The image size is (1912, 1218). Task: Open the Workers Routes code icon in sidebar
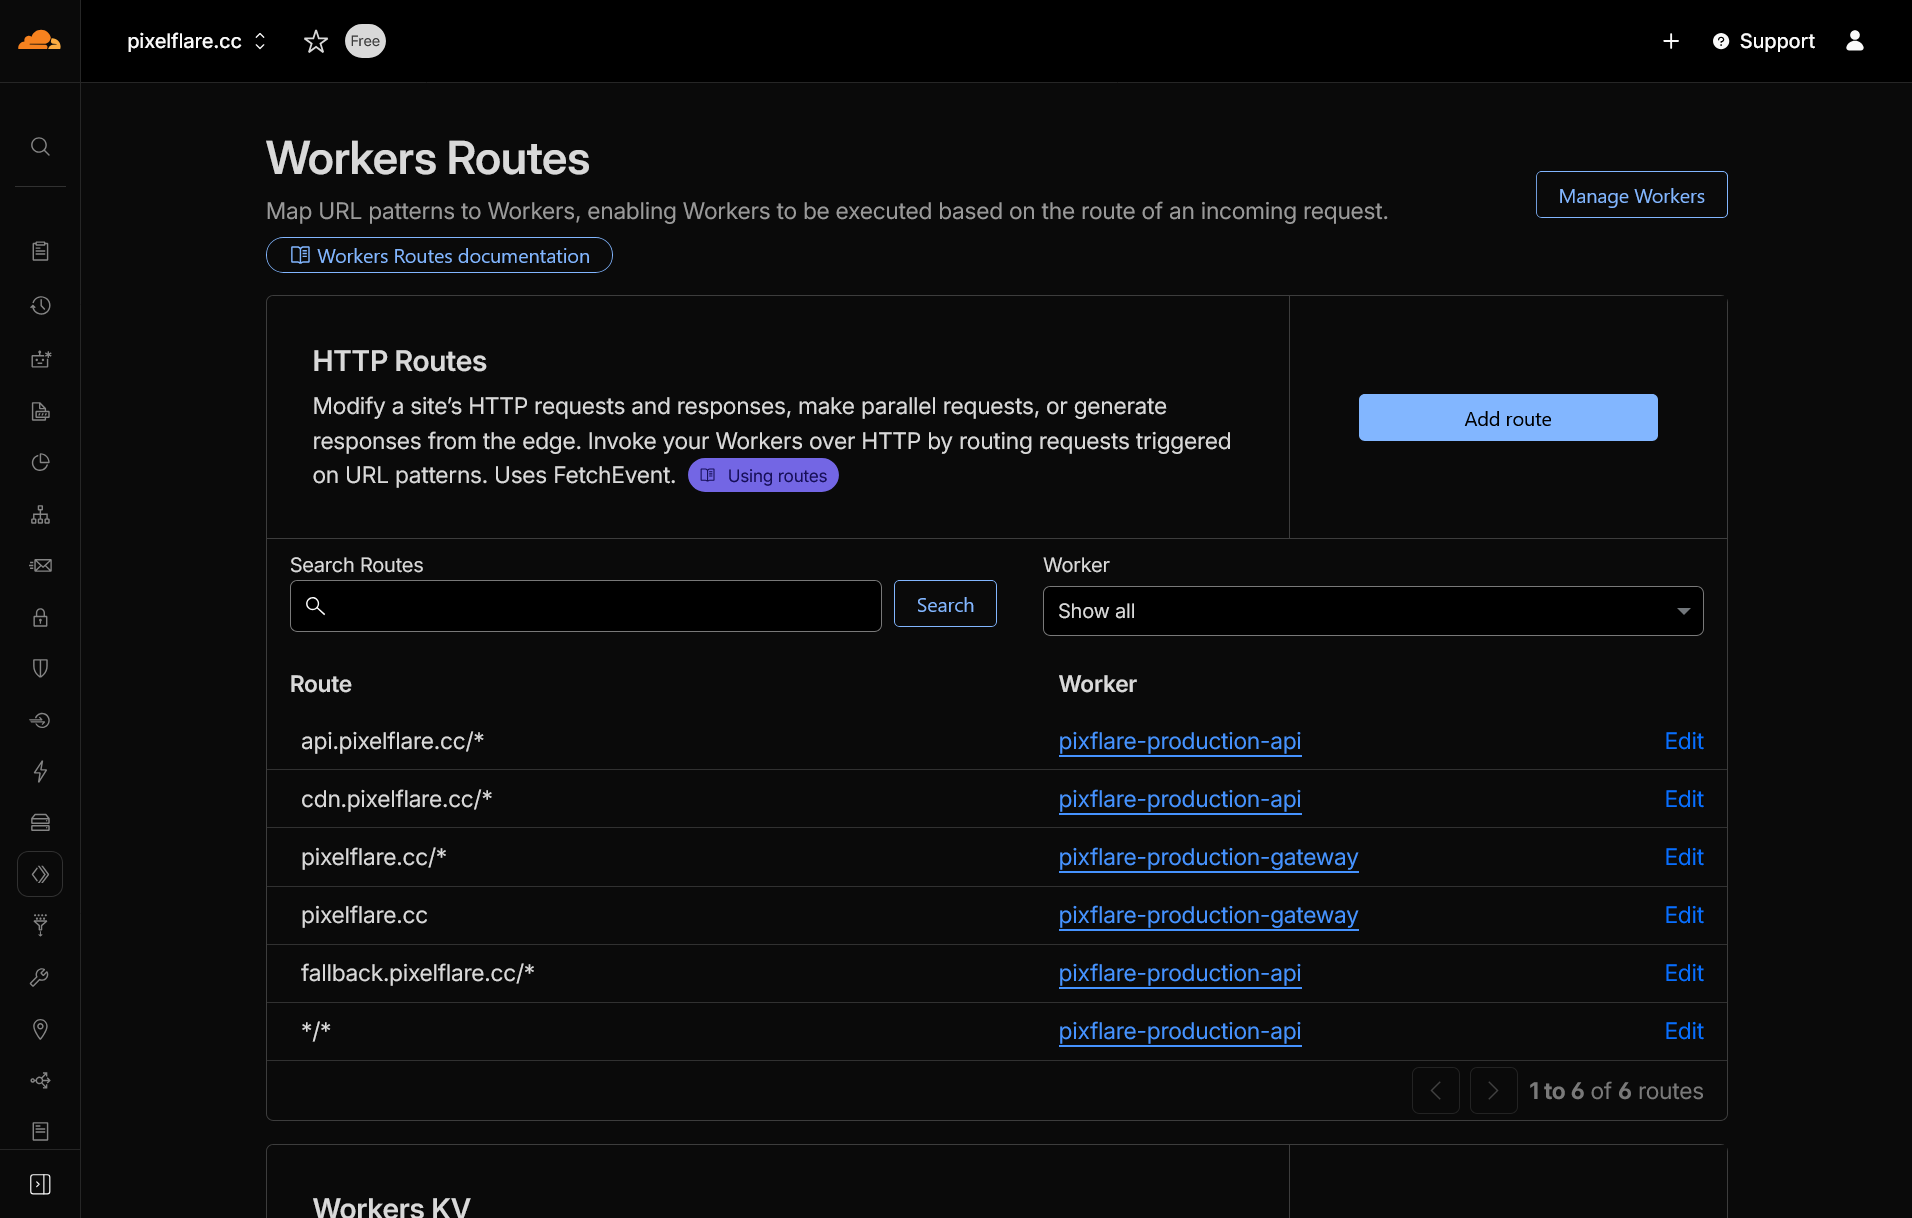point(40,874)
